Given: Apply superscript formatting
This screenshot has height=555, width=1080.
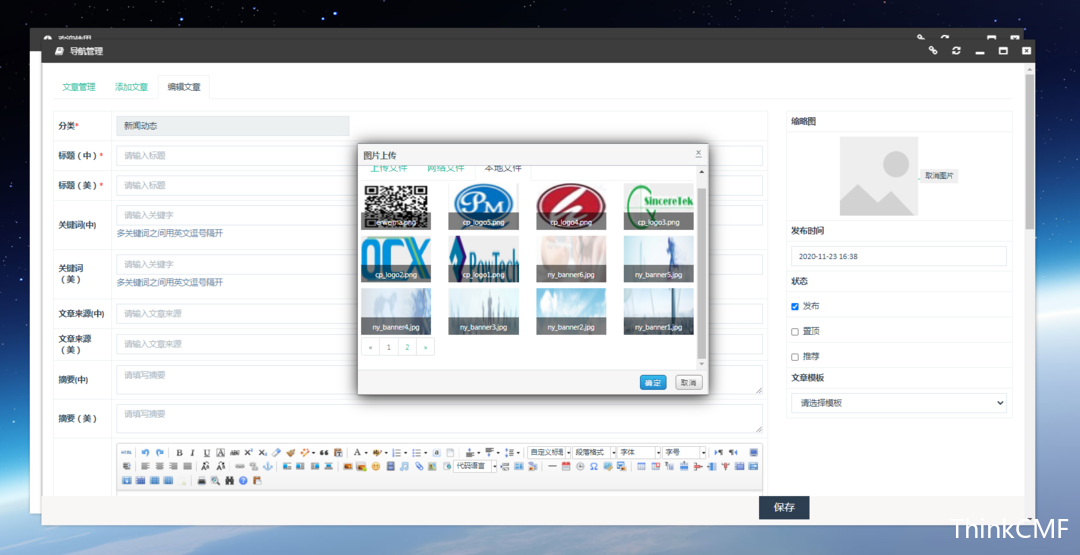Looking at the screenshot, I should pos(249,452).
